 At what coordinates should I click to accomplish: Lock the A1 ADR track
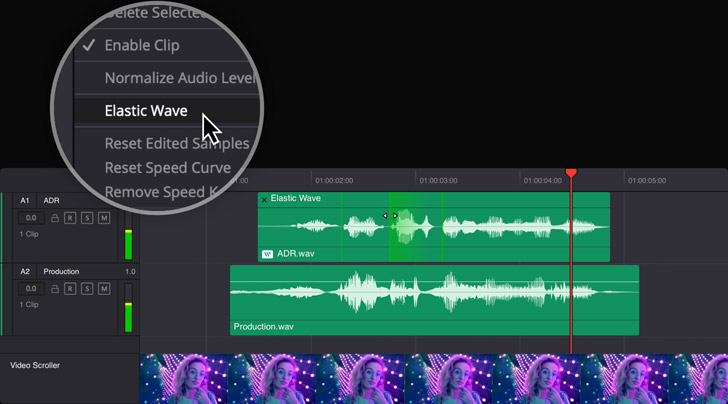tap(55, 218)
